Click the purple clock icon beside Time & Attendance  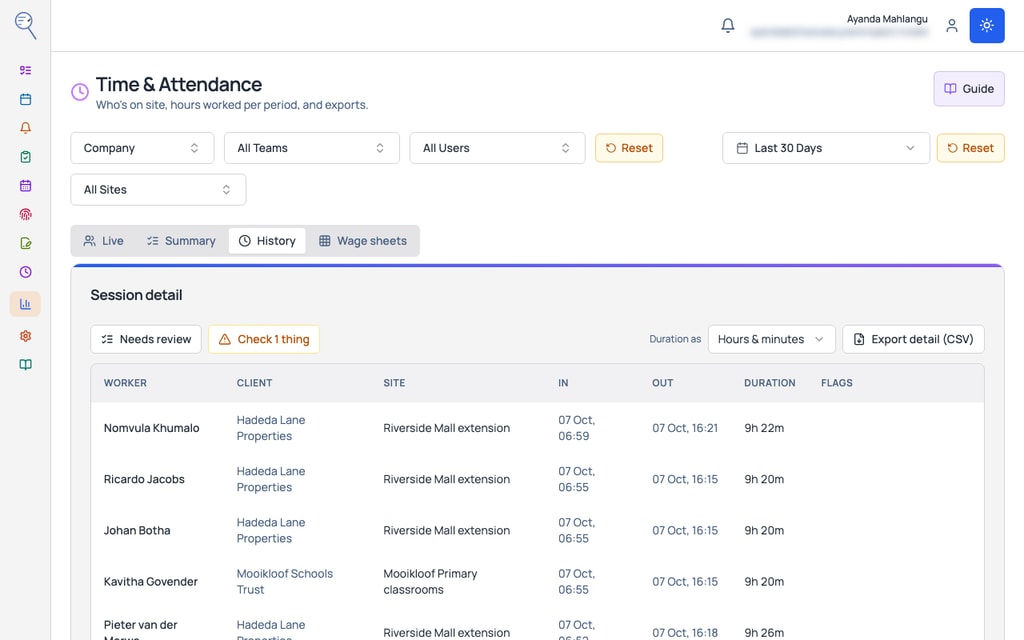click(80, 92)
